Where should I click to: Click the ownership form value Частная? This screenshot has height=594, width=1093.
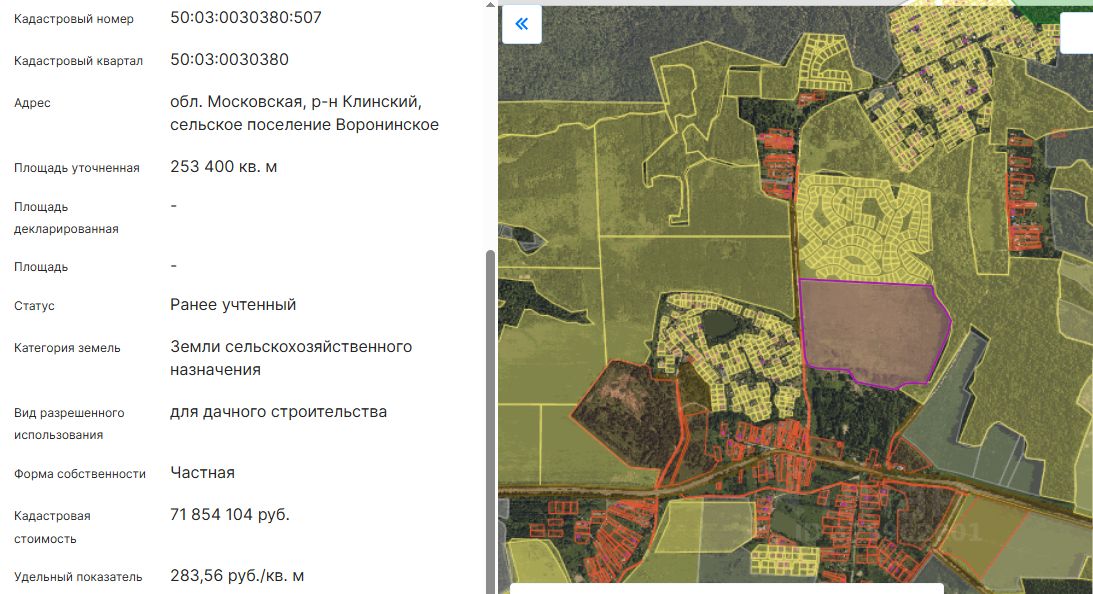(202, 473)
